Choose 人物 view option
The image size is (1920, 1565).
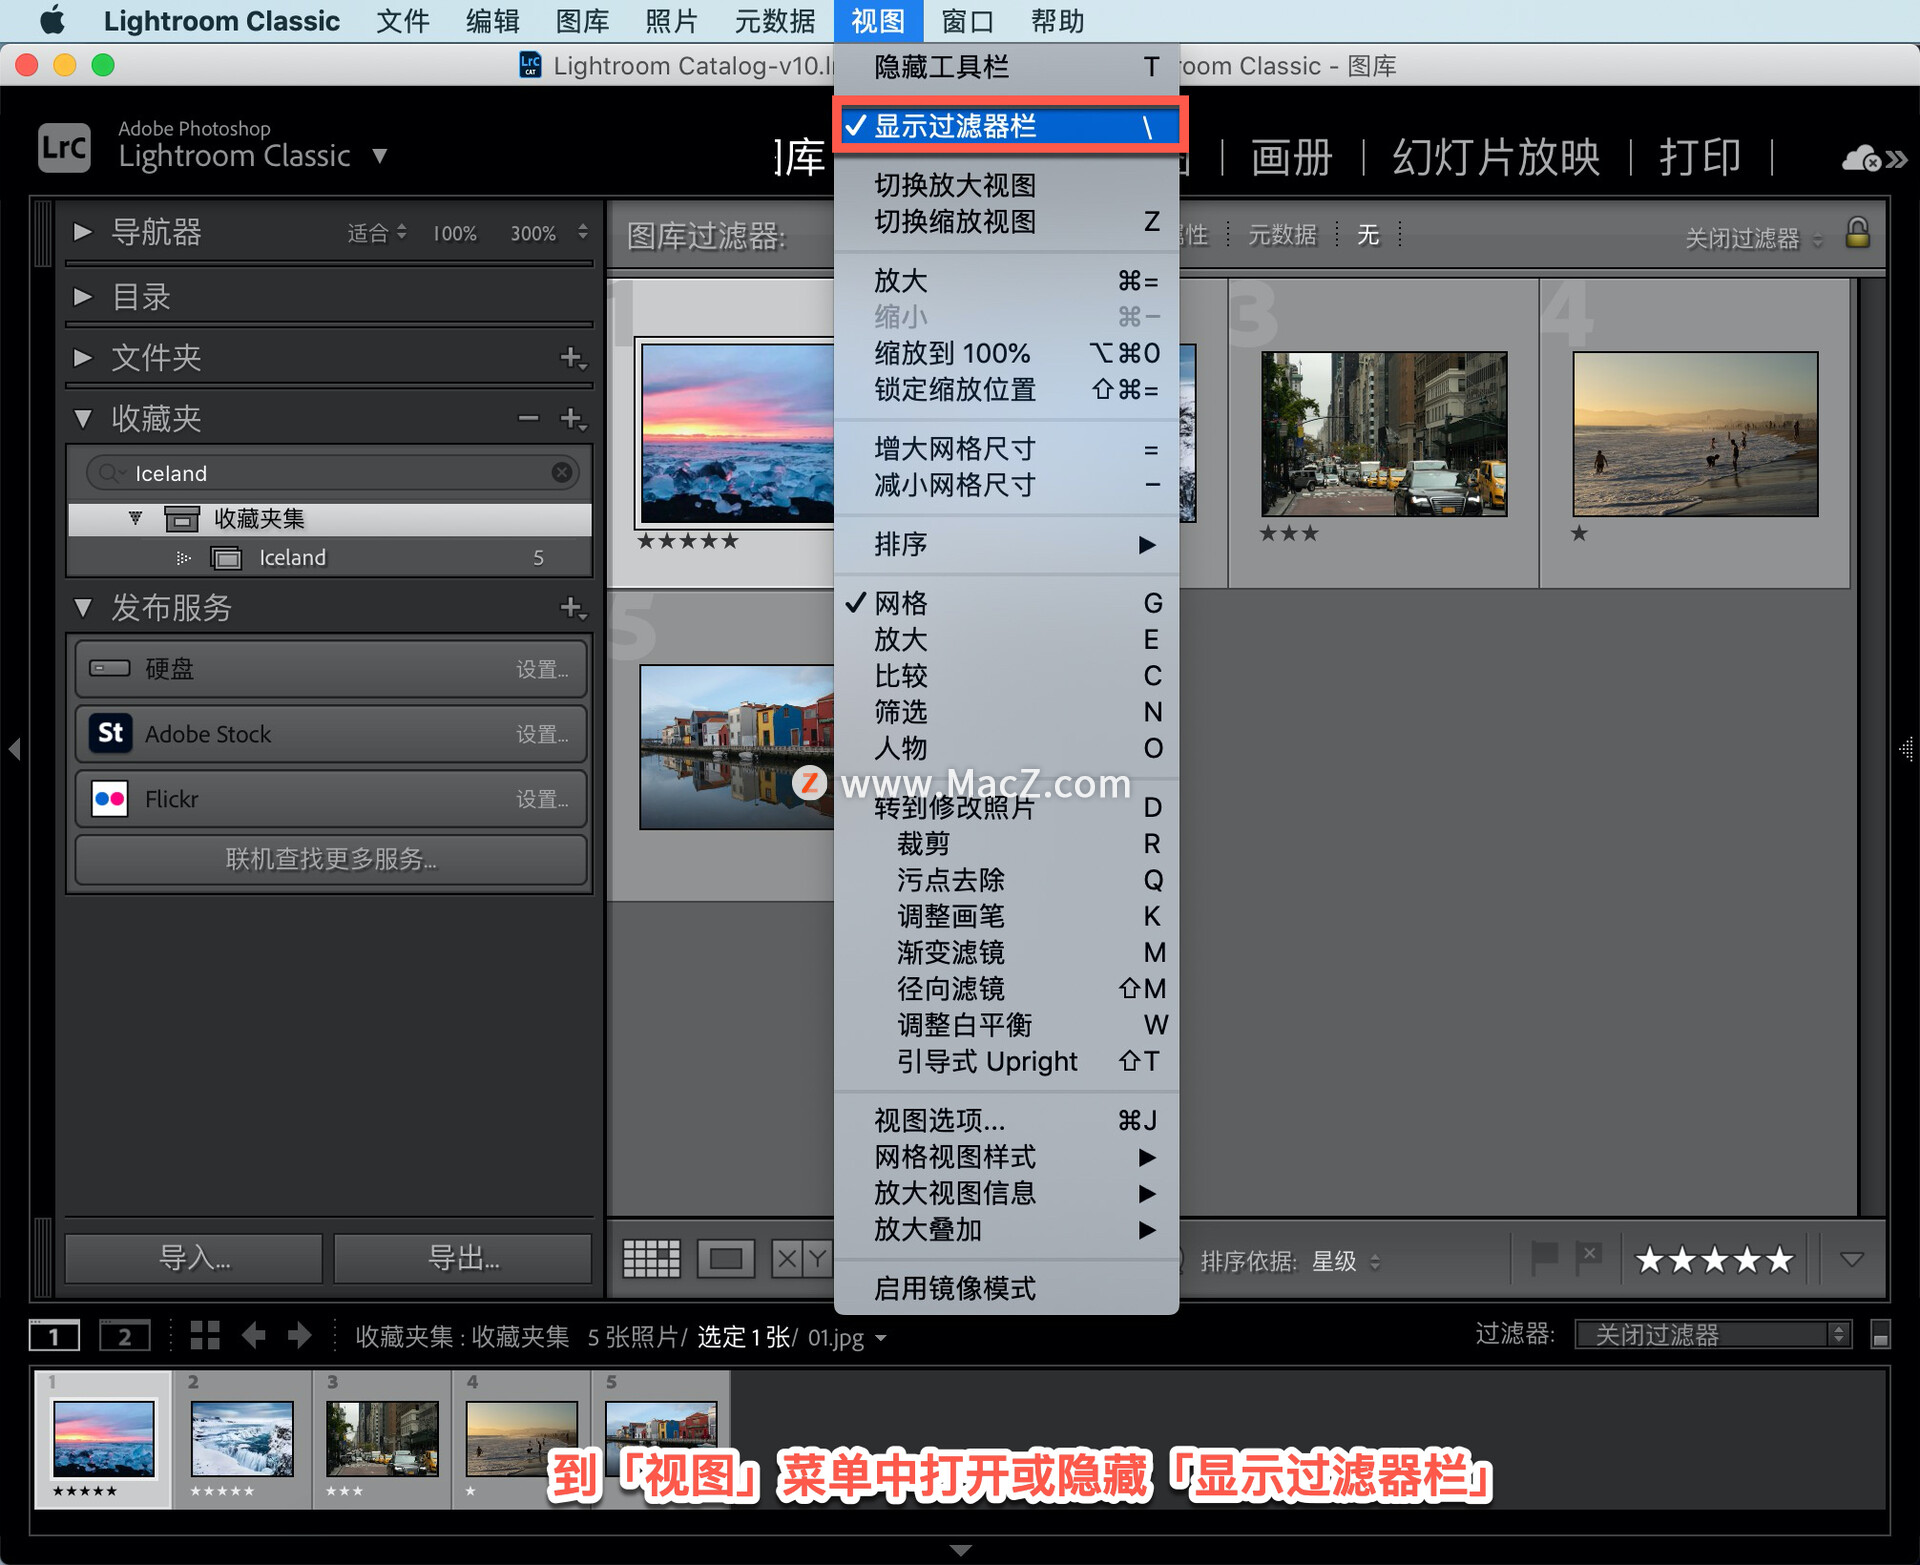click(x=1007, y=748)
